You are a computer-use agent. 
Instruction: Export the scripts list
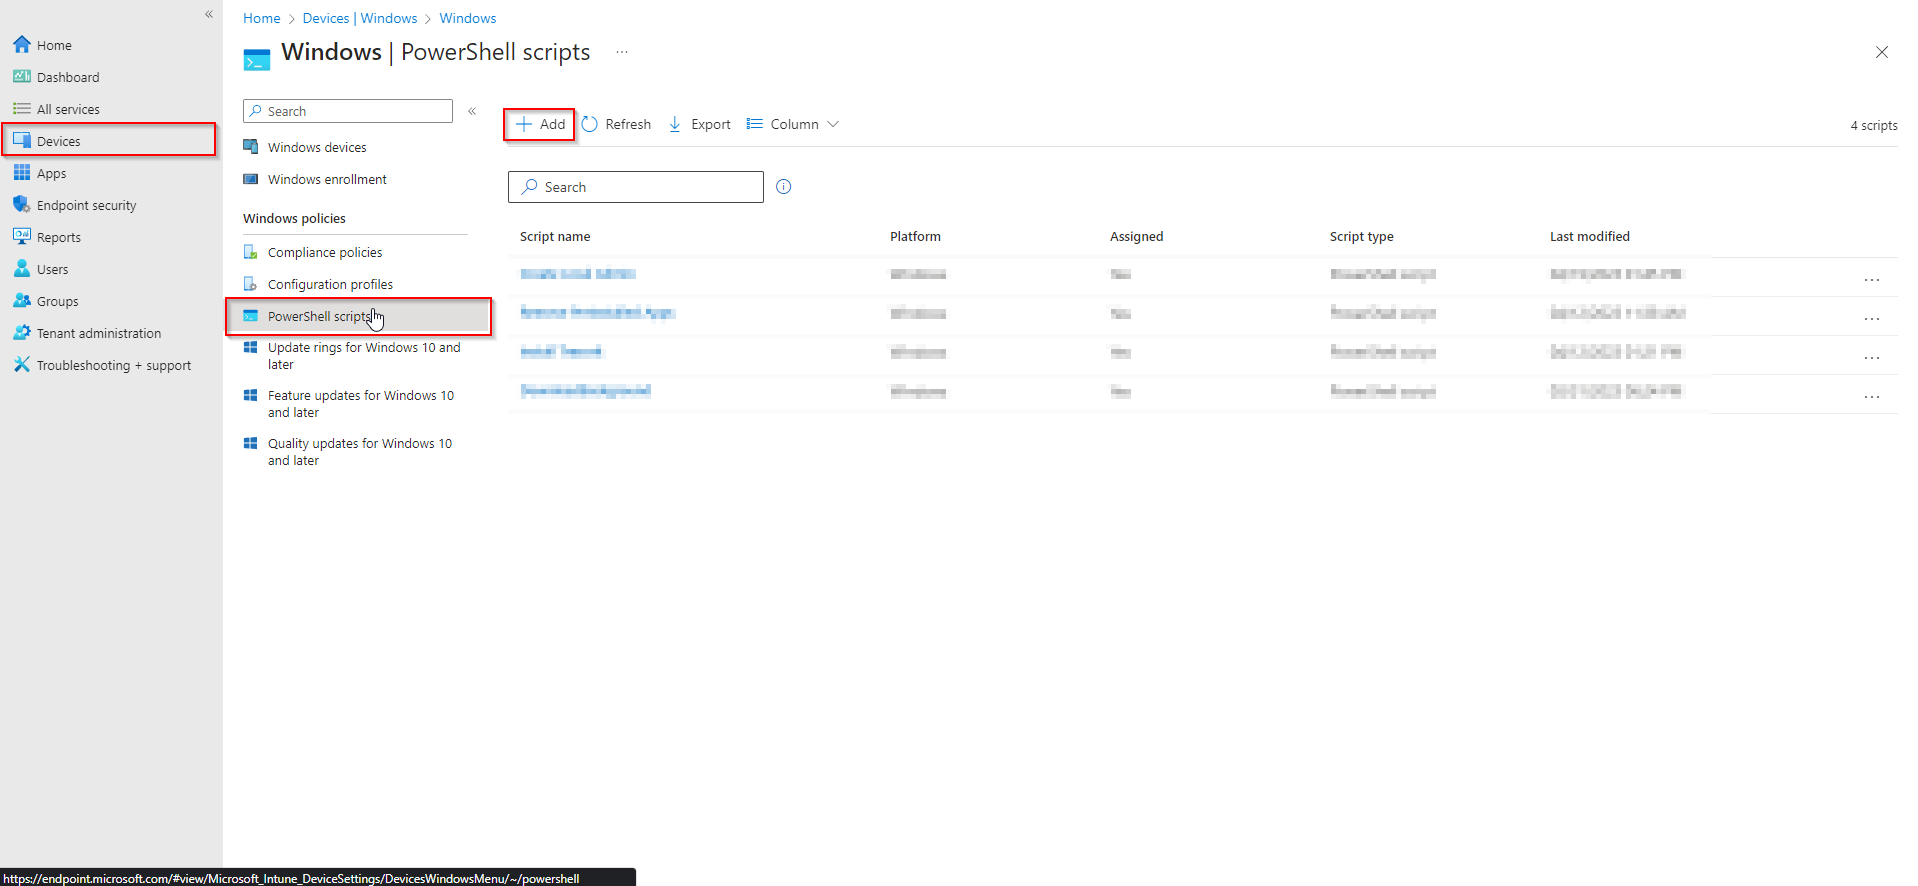pyautogui.click(x=699, y=124)
